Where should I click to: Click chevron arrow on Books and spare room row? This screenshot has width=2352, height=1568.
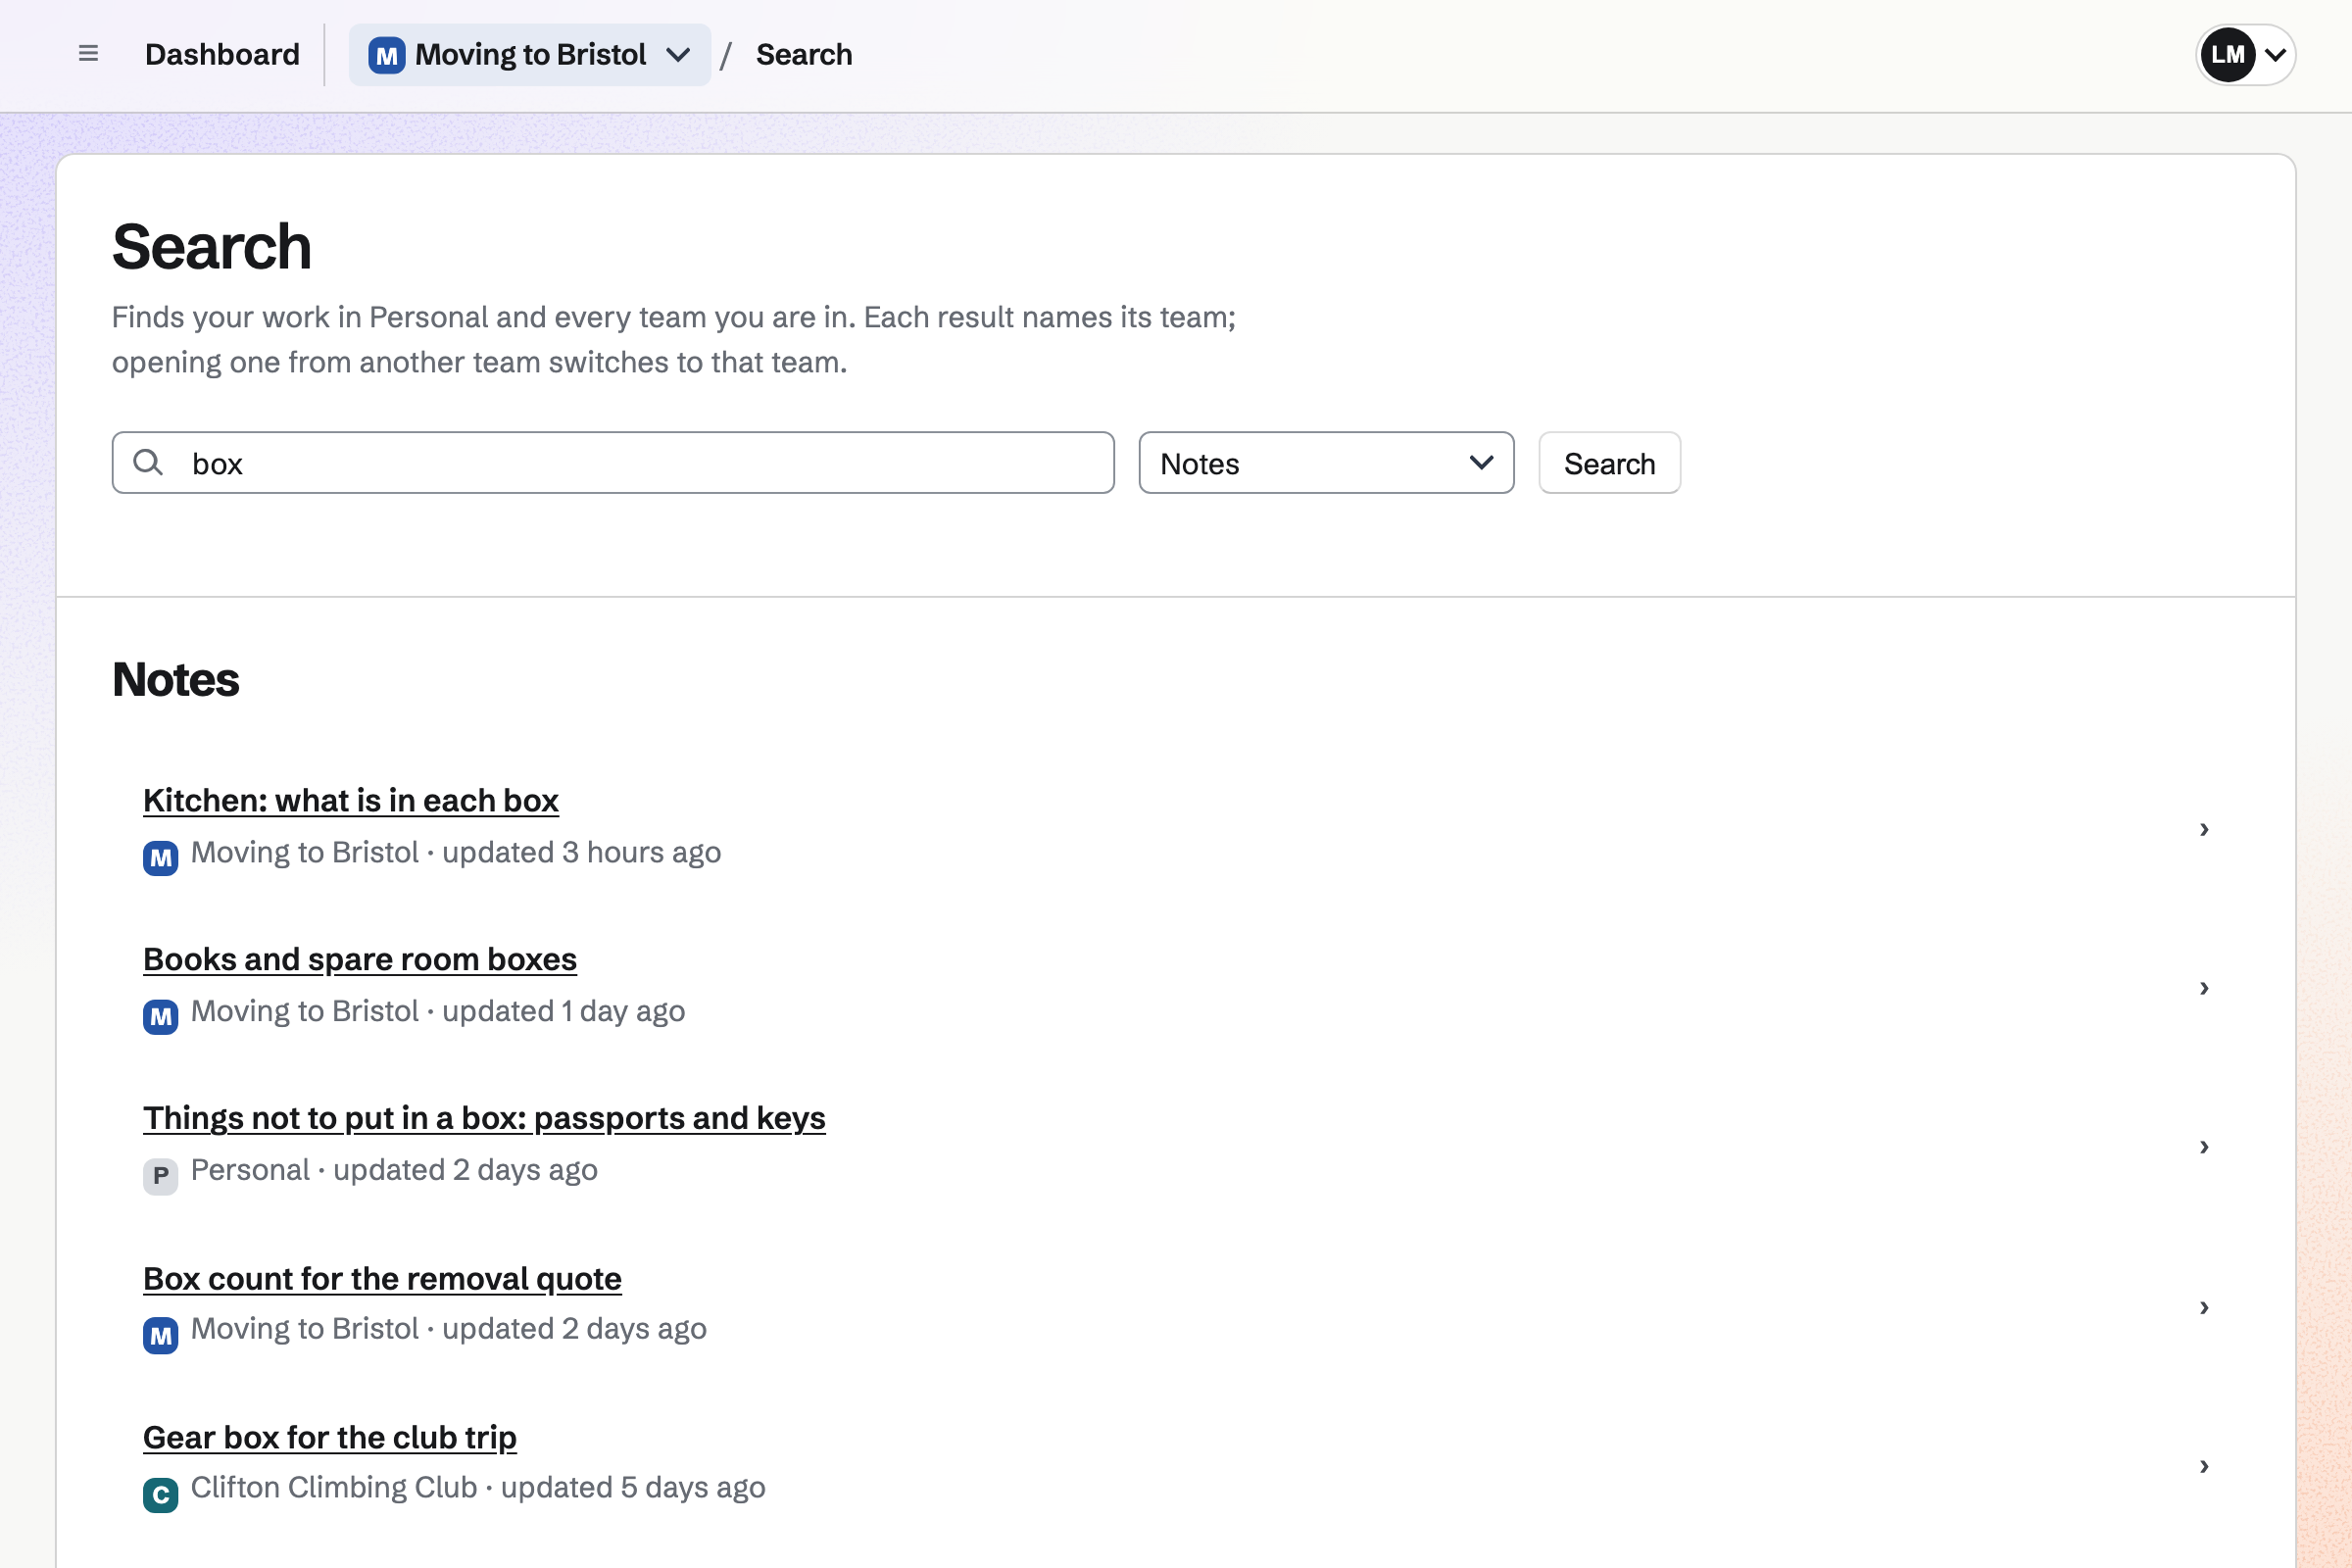(2204, 988)
